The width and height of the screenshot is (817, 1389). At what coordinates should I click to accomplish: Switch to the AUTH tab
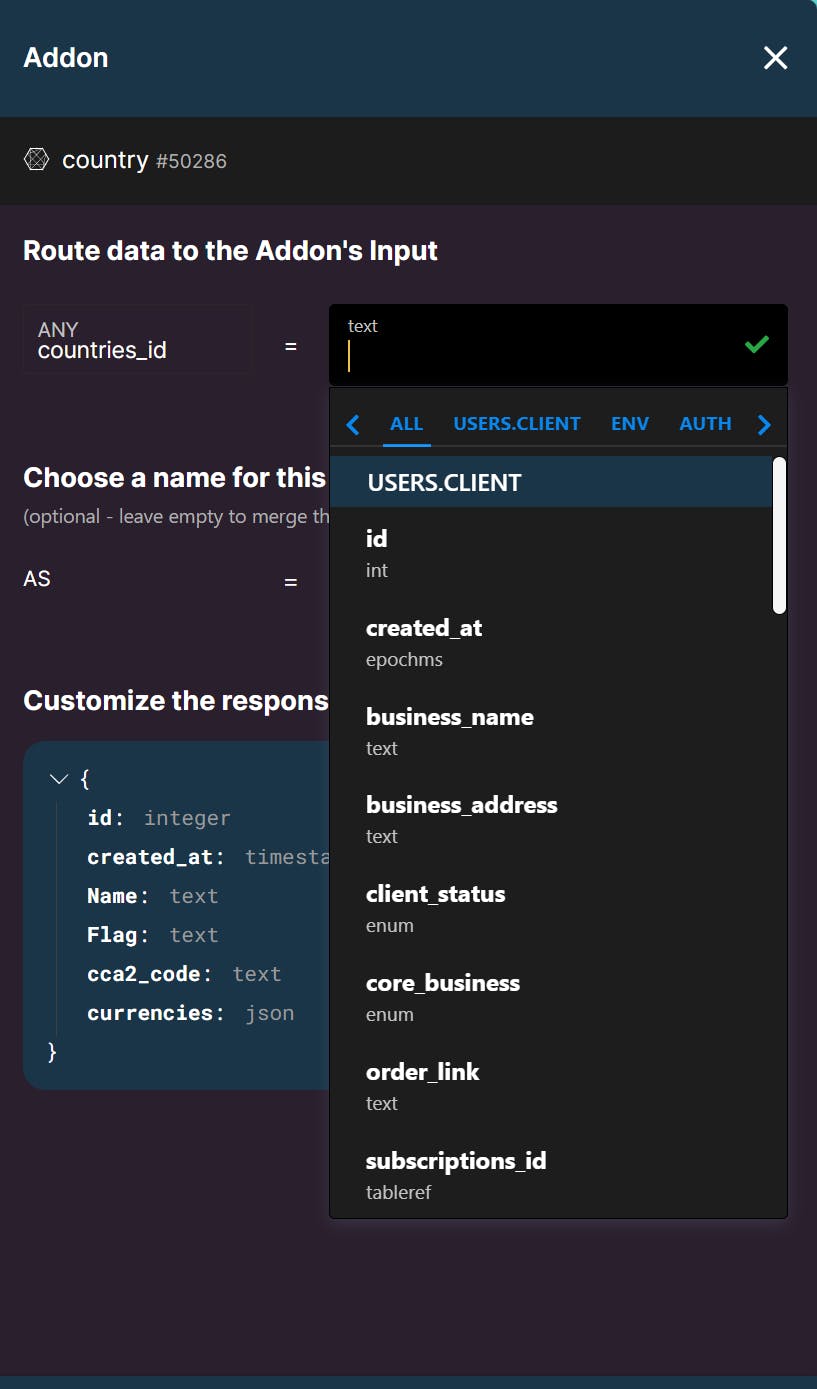coord(705,423)
